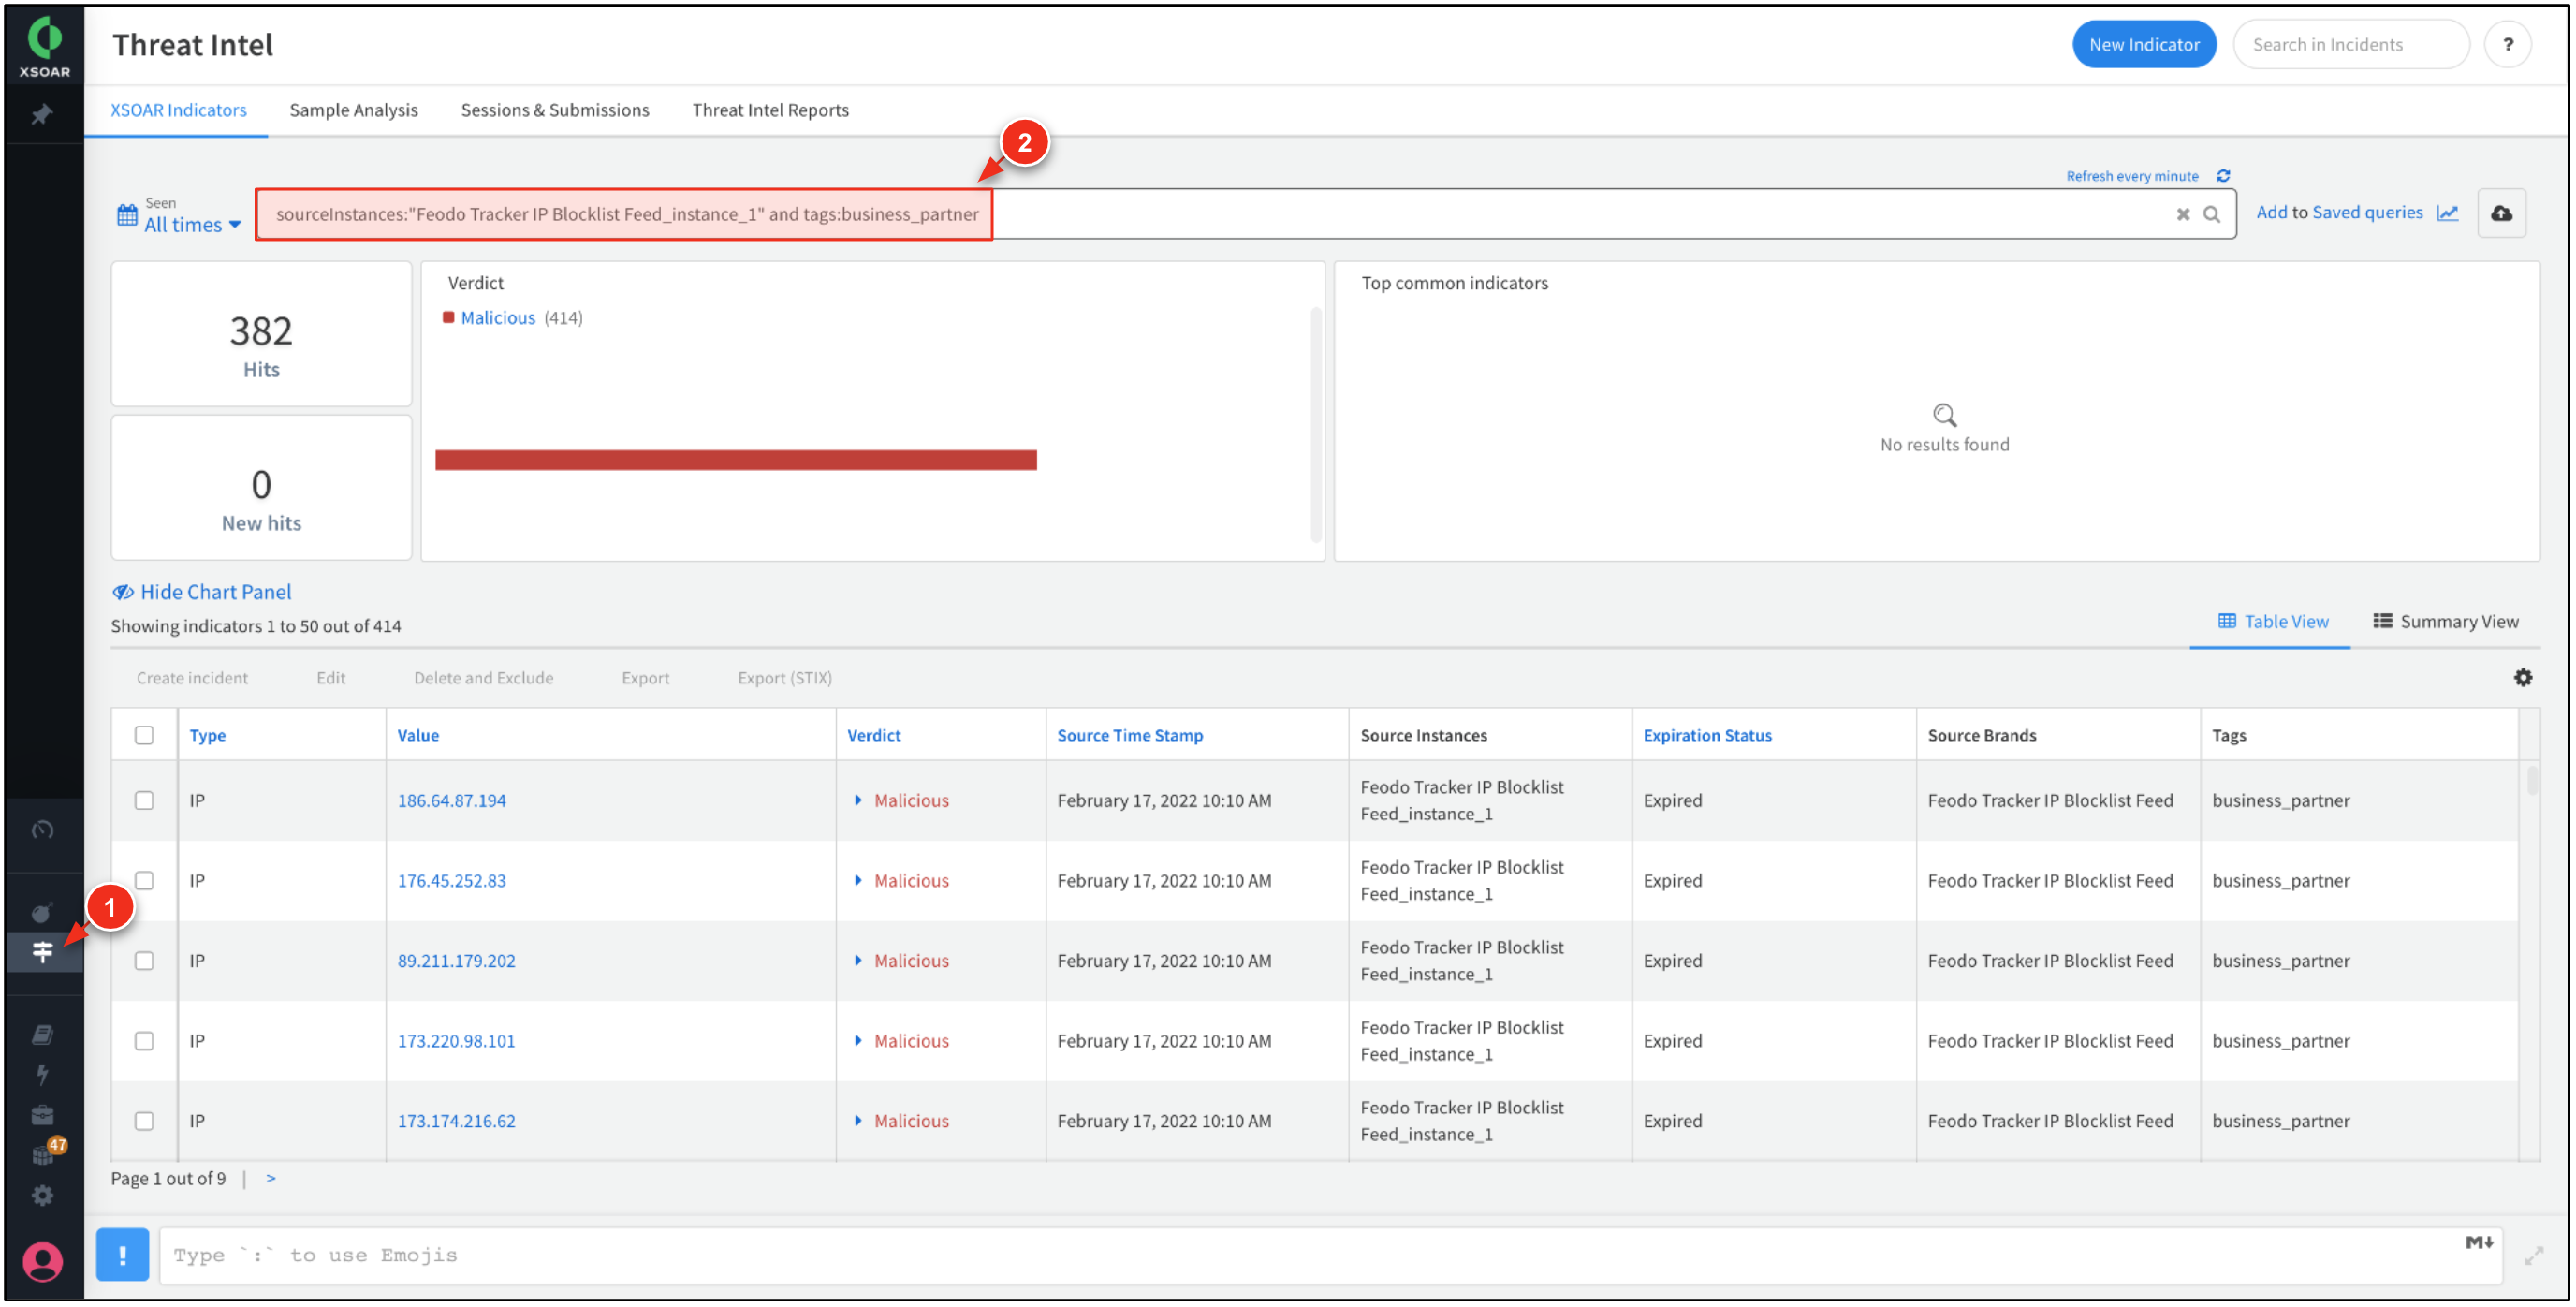Click the Table View grid icon

(x=2227, y=622)
